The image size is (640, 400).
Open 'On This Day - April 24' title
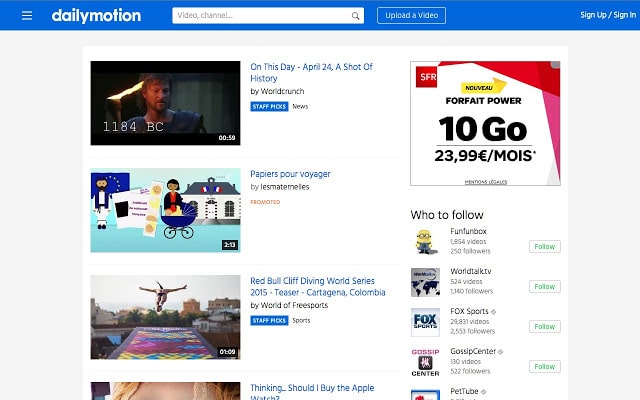coord(311,72)
